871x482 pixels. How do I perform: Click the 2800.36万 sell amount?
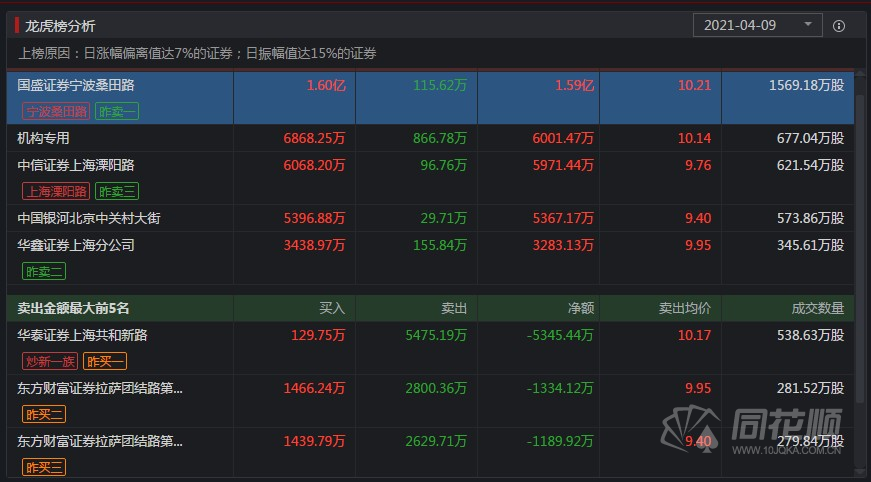click(436, 388)
